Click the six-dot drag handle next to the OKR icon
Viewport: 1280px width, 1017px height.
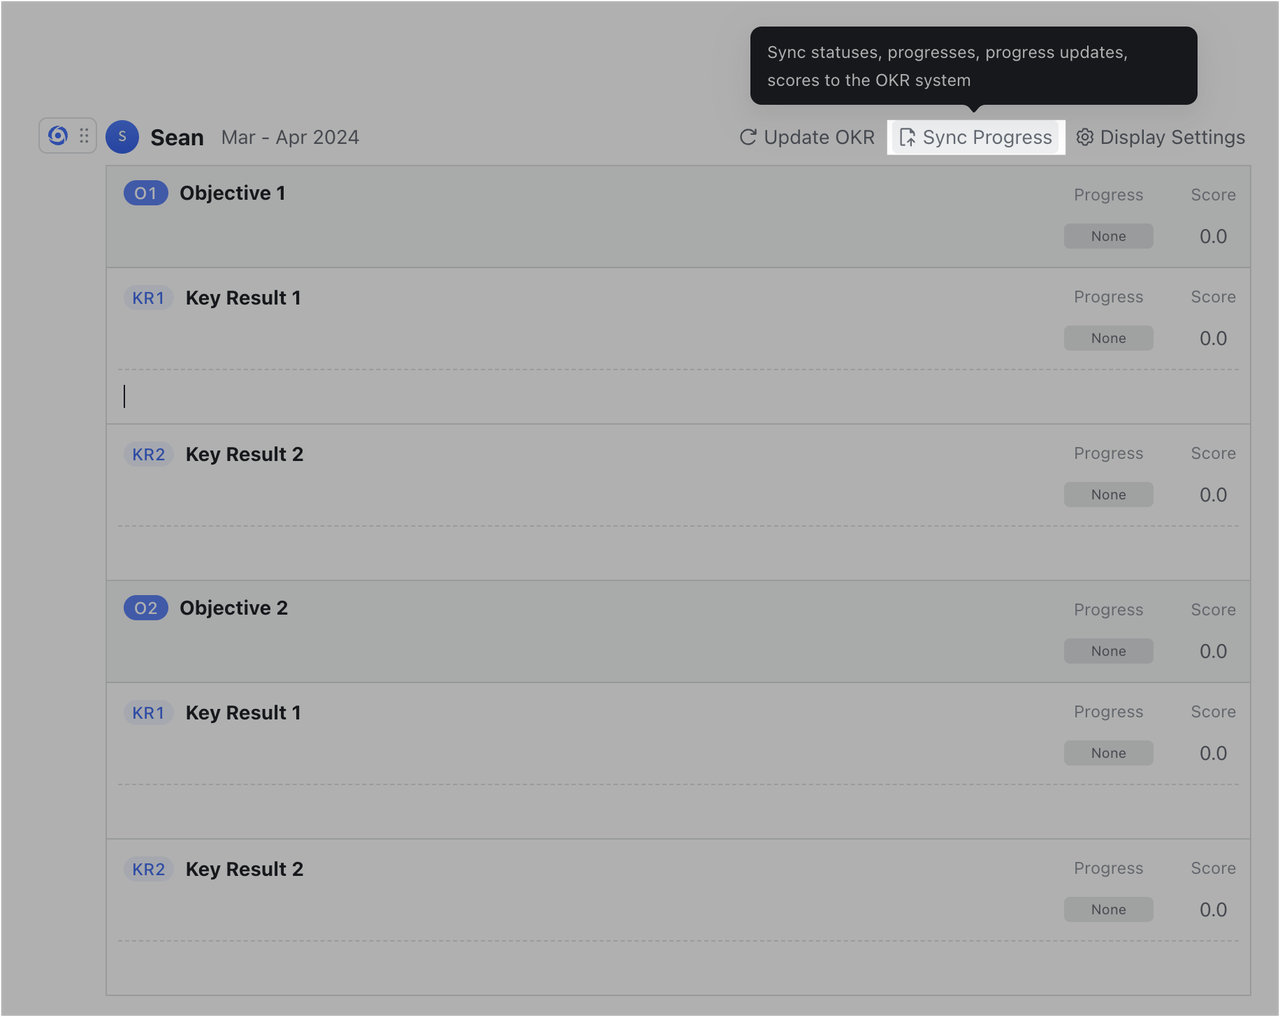83,135
